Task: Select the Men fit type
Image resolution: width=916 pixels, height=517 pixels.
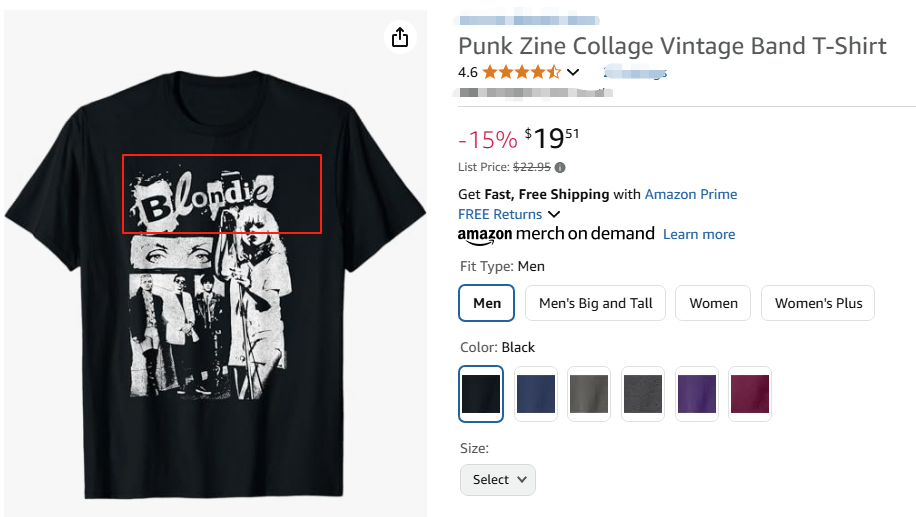Action: [487, 303]
